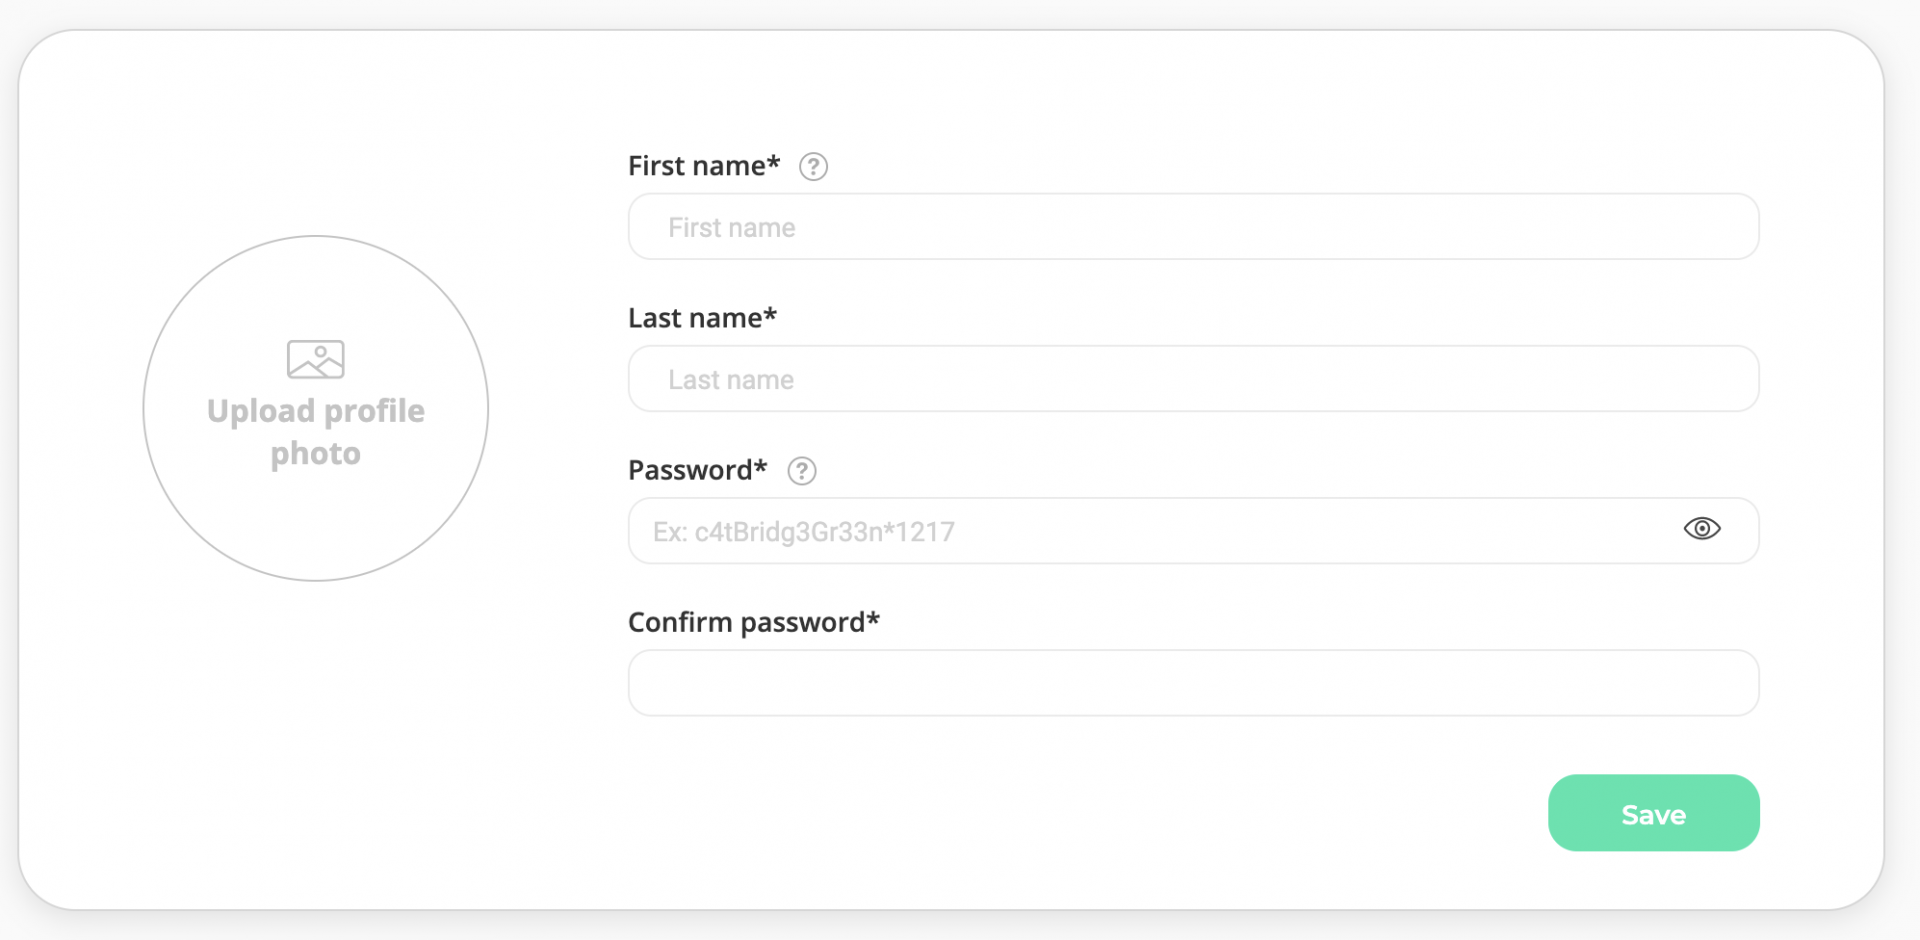
Task: Click the word "photo" in the upload circle
Action: (316, 454)
